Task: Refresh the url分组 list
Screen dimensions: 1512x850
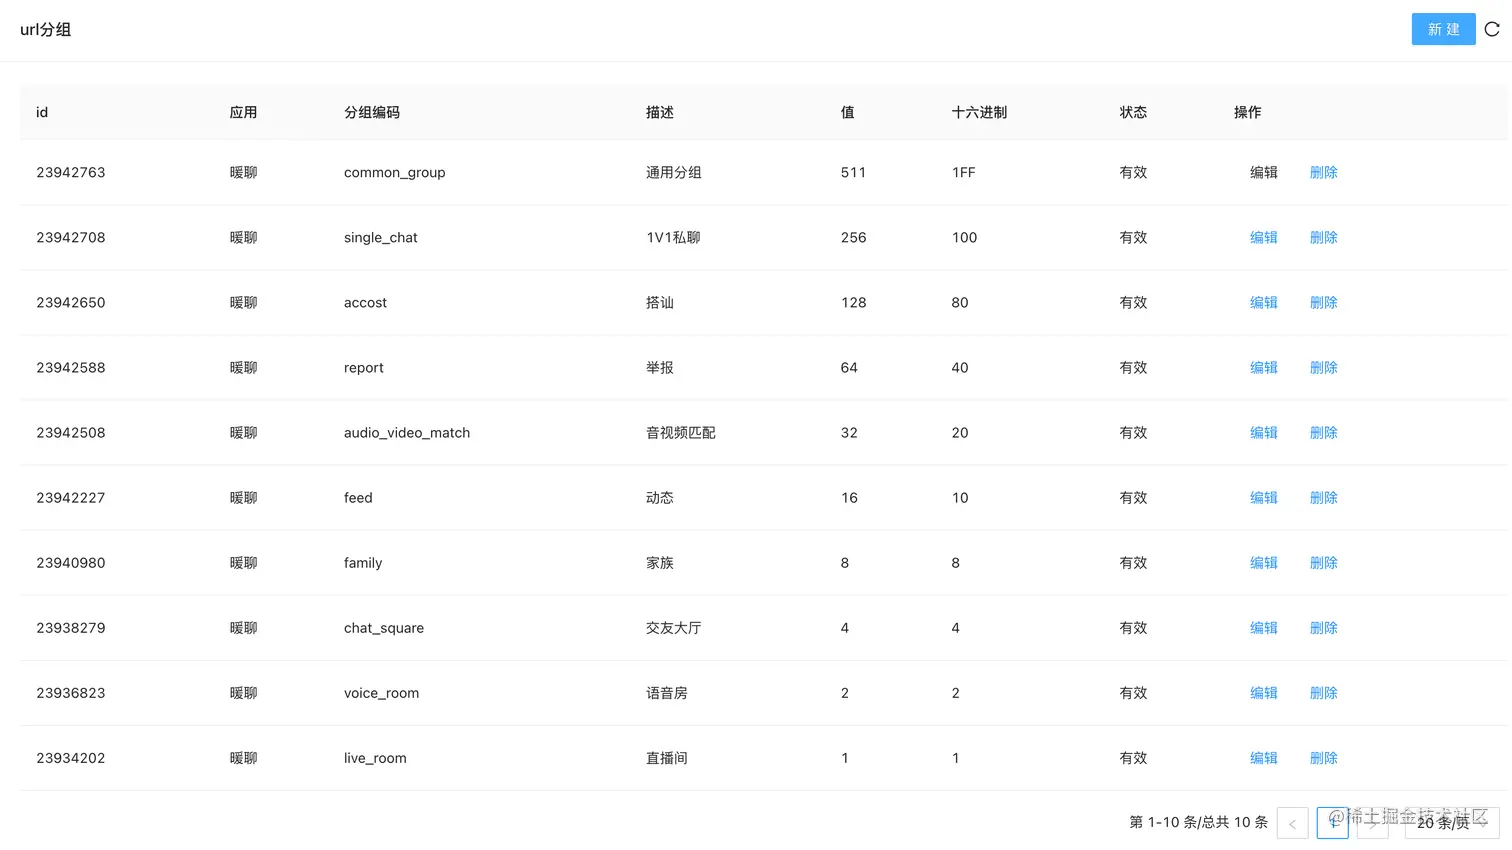Action: click(x=1492, y=29)
